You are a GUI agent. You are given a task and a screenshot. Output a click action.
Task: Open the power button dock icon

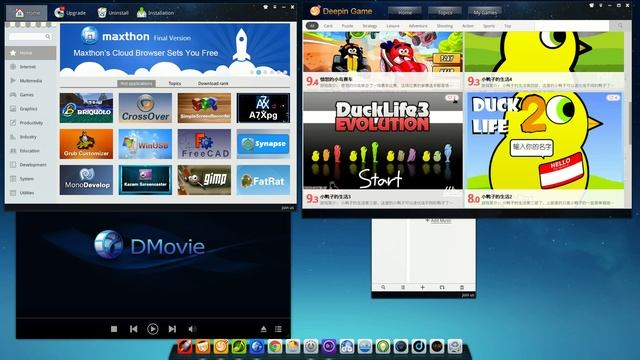pos(311,347)
